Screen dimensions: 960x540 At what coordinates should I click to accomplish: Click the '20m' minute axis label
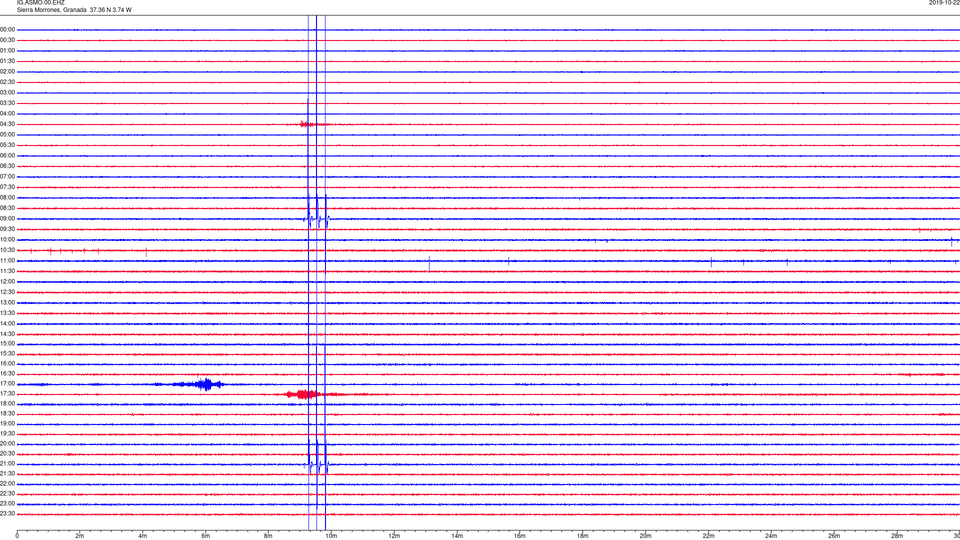pos(646,536)
